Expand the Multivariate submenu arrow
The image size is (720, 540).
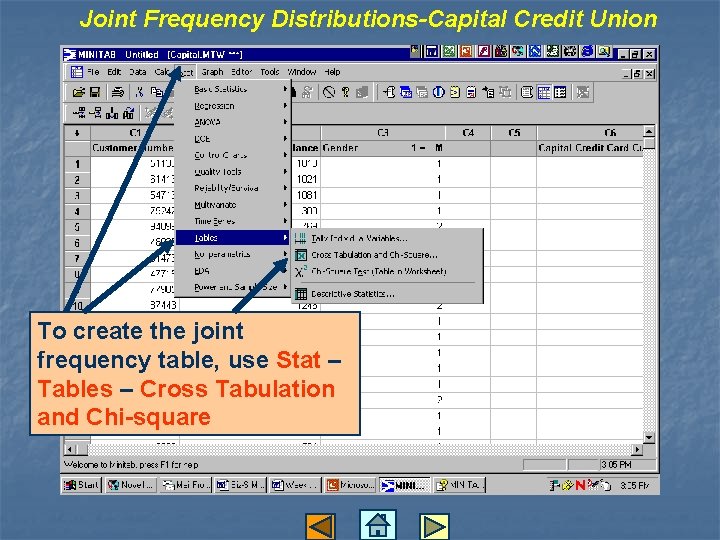point(285,205)
